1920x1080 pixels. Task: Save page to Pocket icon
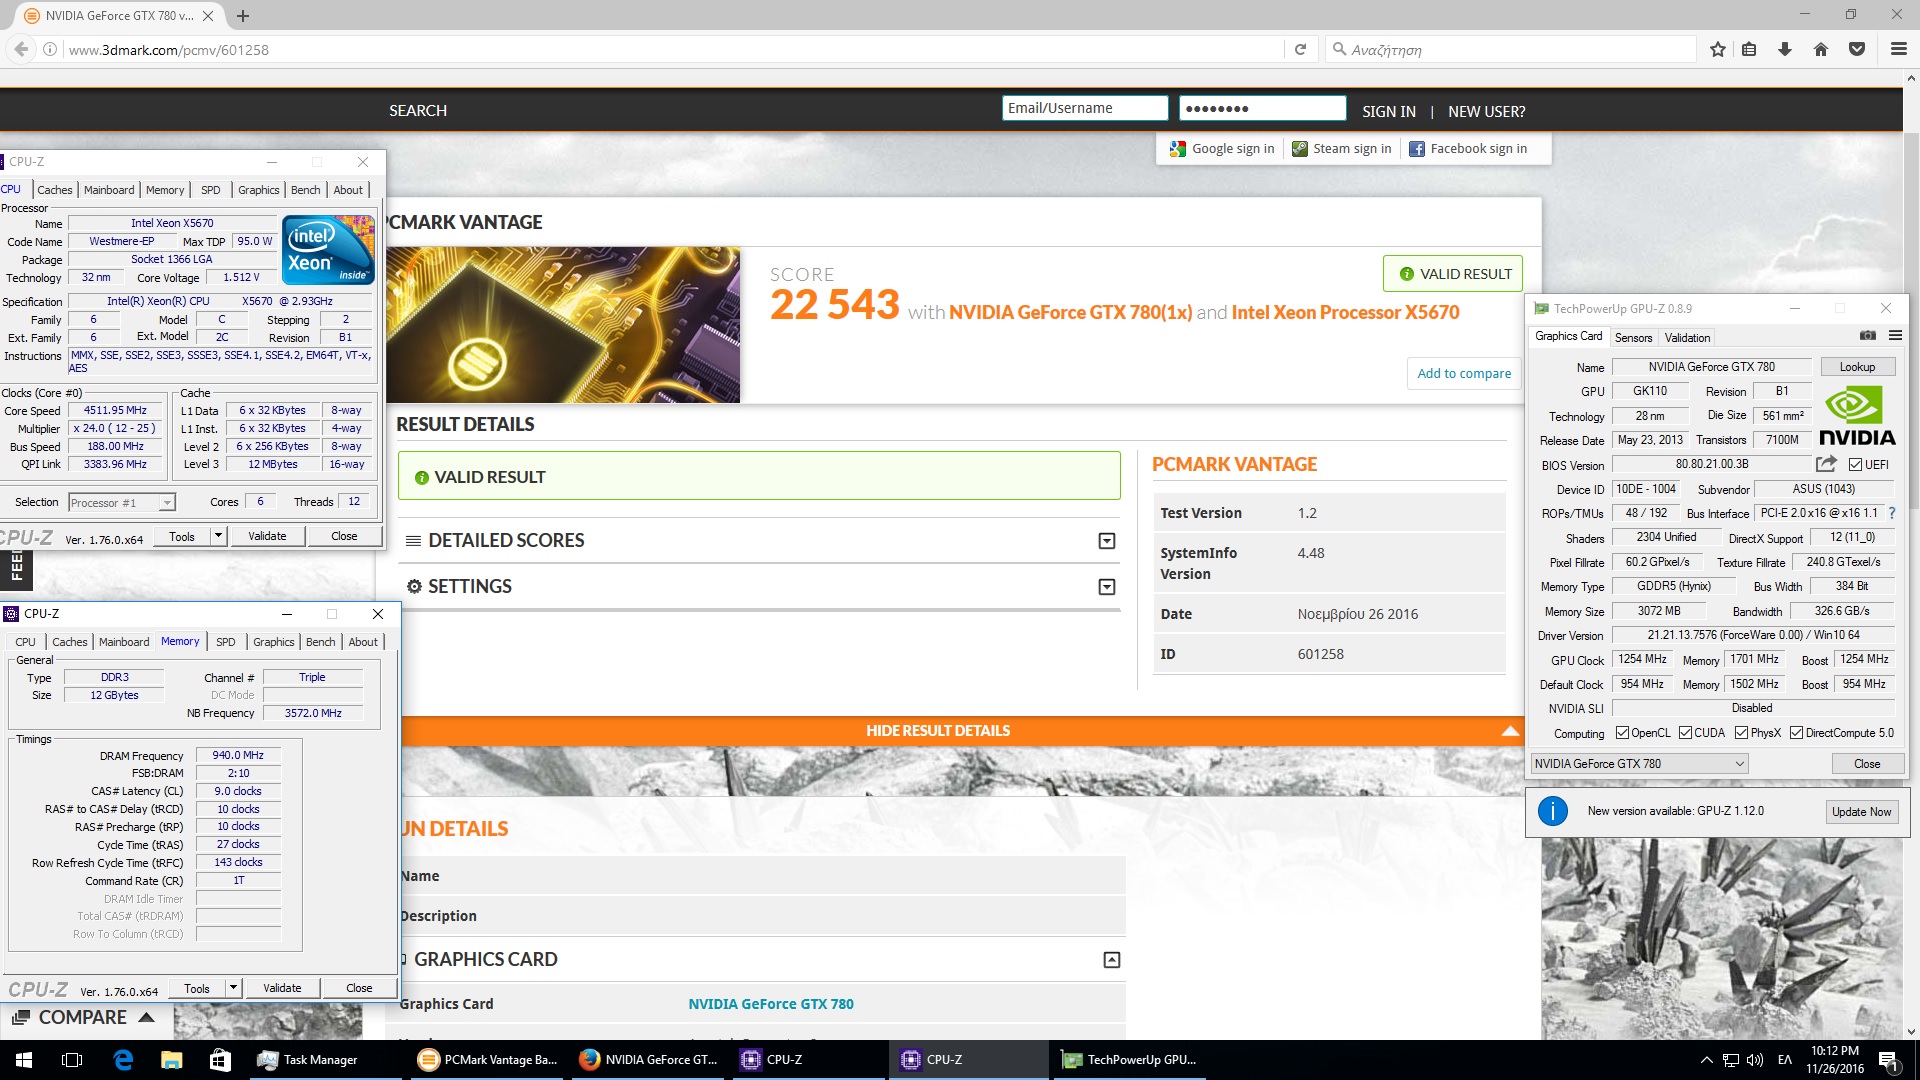point(1857,49)
